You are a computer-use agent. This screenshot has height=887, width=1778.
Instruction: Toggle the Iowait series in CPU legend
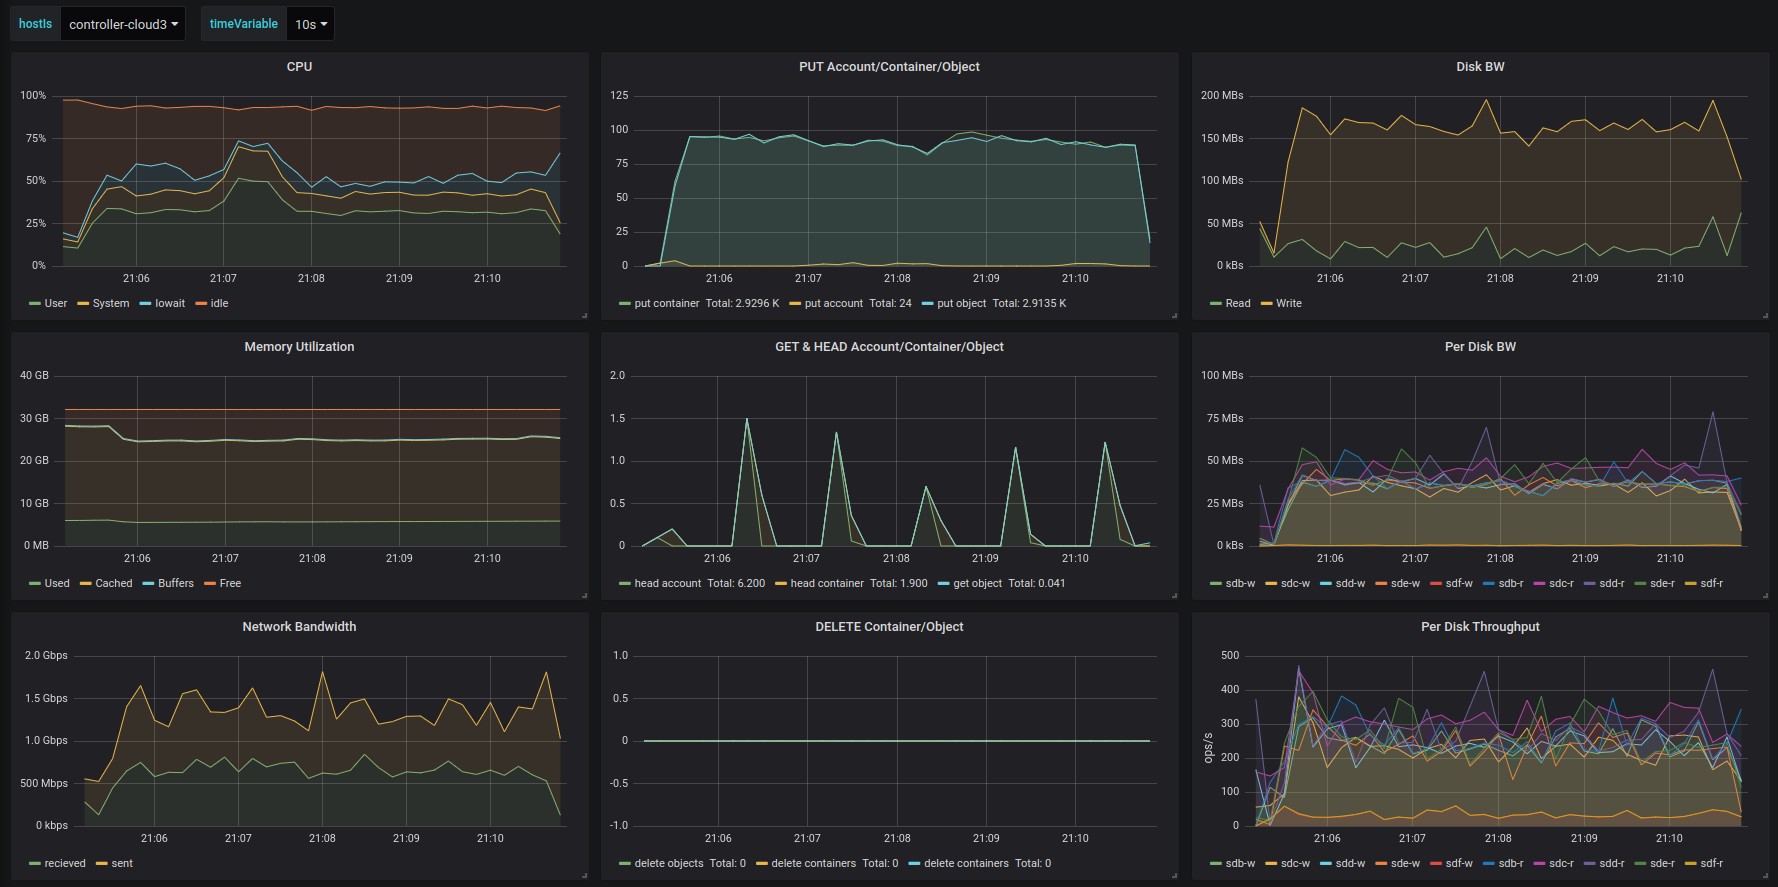tap(169, 304)
